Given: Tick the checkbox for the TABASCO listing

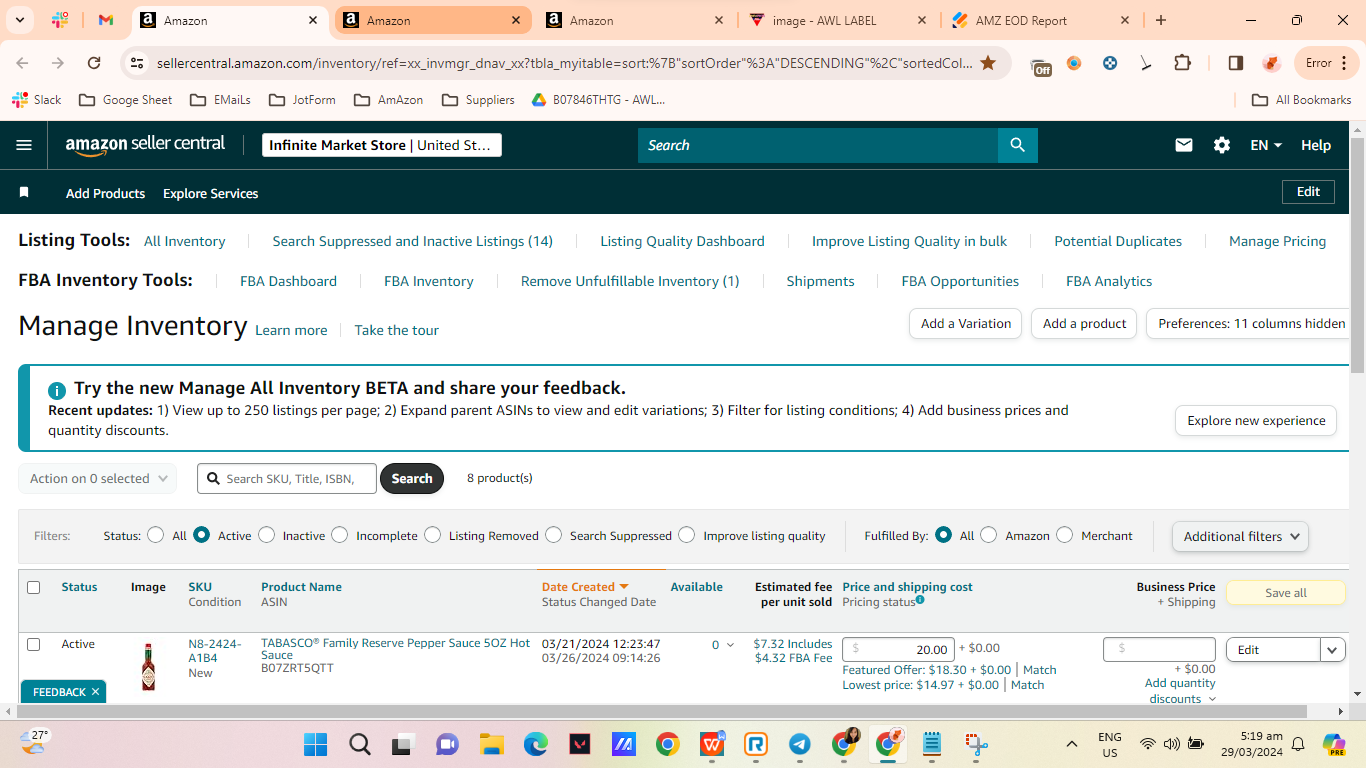Looking at the screenshot, I should tap(33, 644).
